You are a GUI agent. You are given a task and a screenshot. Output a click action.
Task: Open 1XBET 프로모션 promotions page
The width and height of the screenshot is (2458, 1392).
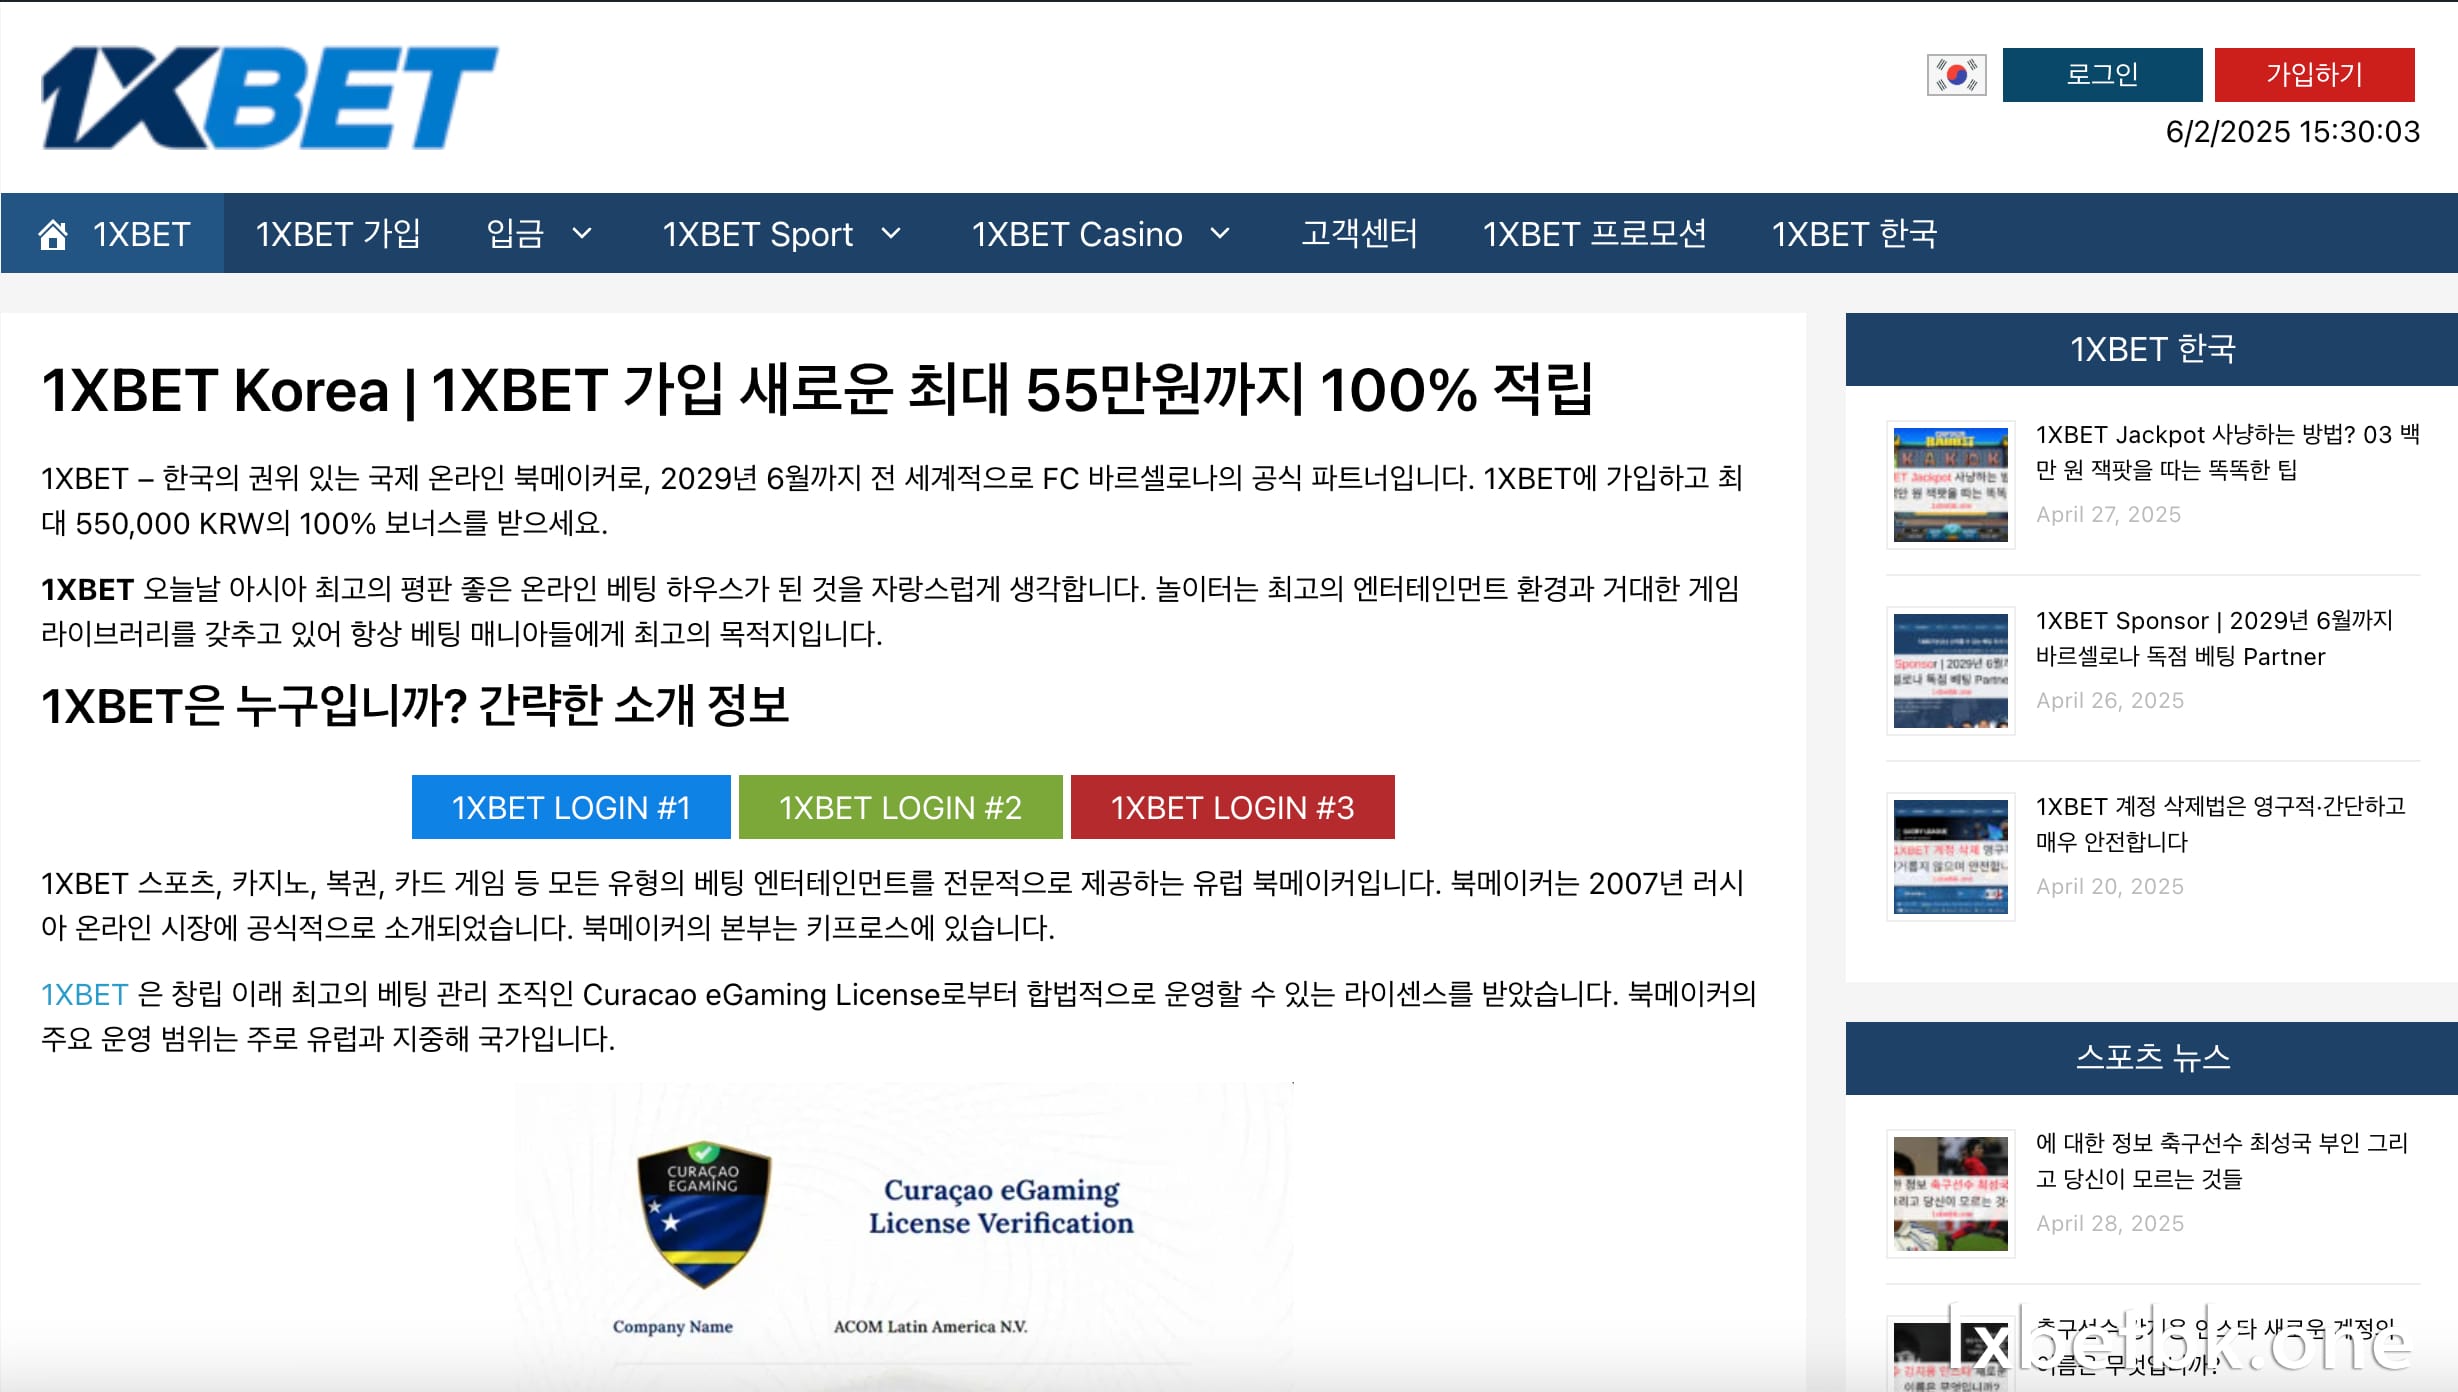coord(1594,234)
